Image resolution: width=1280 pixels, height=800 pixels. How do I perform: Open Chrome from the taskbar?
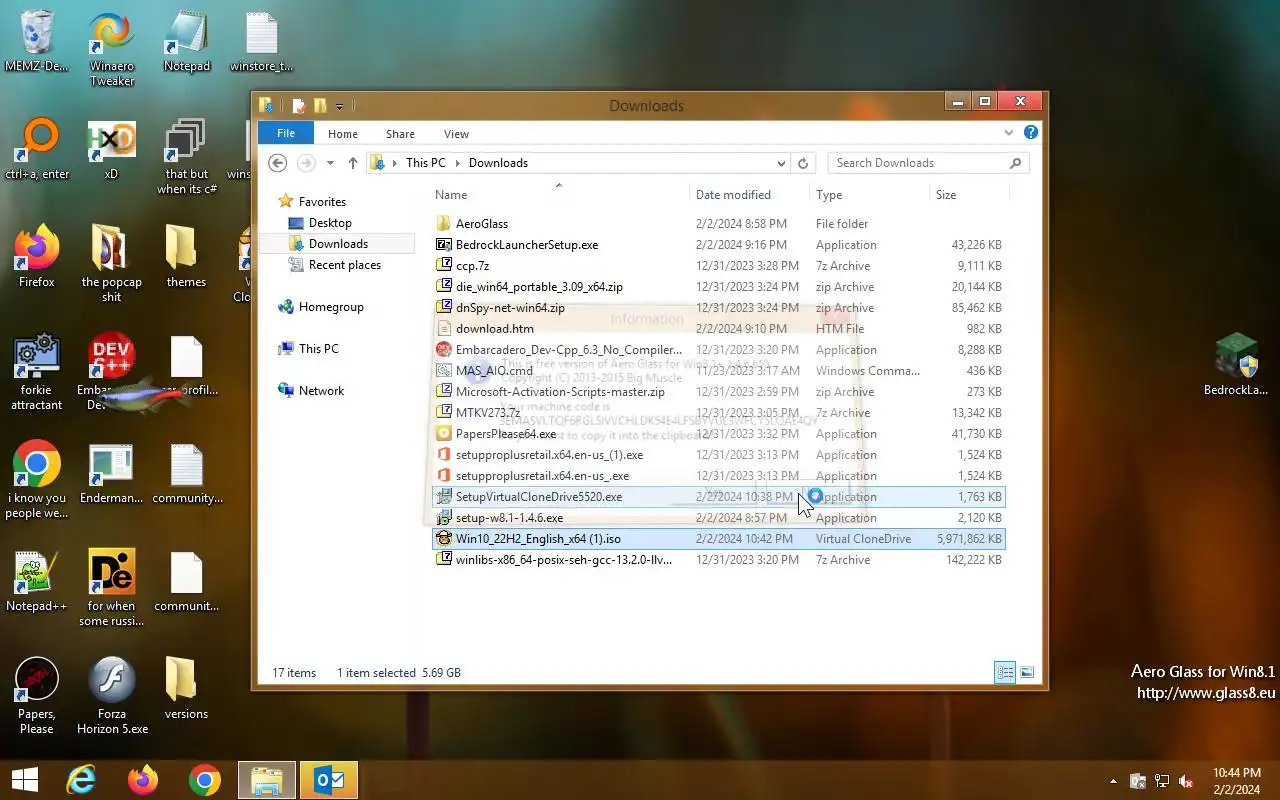tap(205, 780)
